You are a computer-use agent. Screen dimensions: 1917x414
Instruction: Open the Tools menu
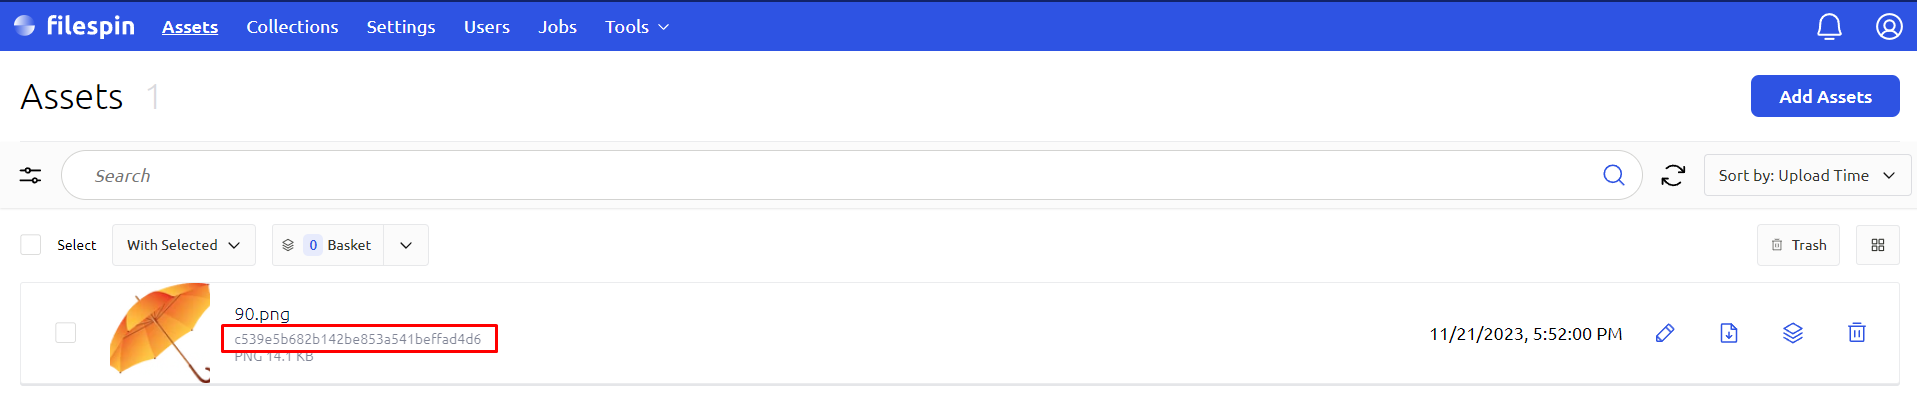[636, 27]
